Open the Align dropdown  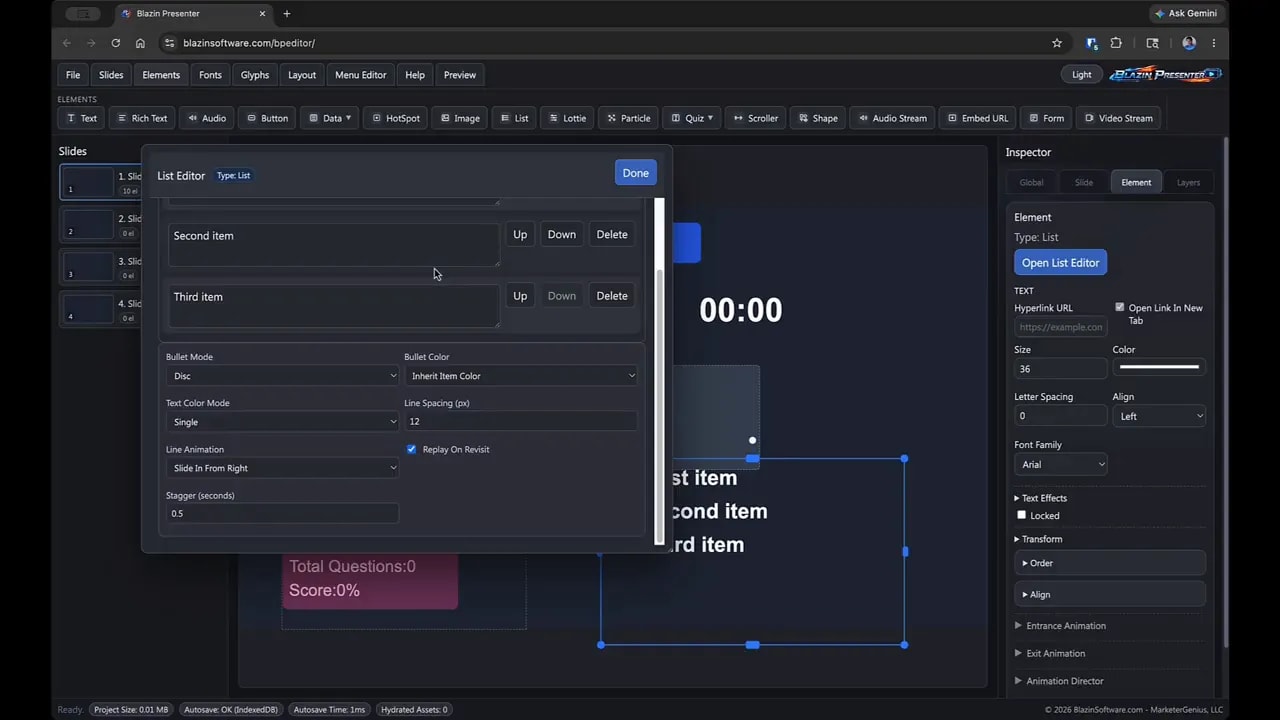[x=1159, y=416]
